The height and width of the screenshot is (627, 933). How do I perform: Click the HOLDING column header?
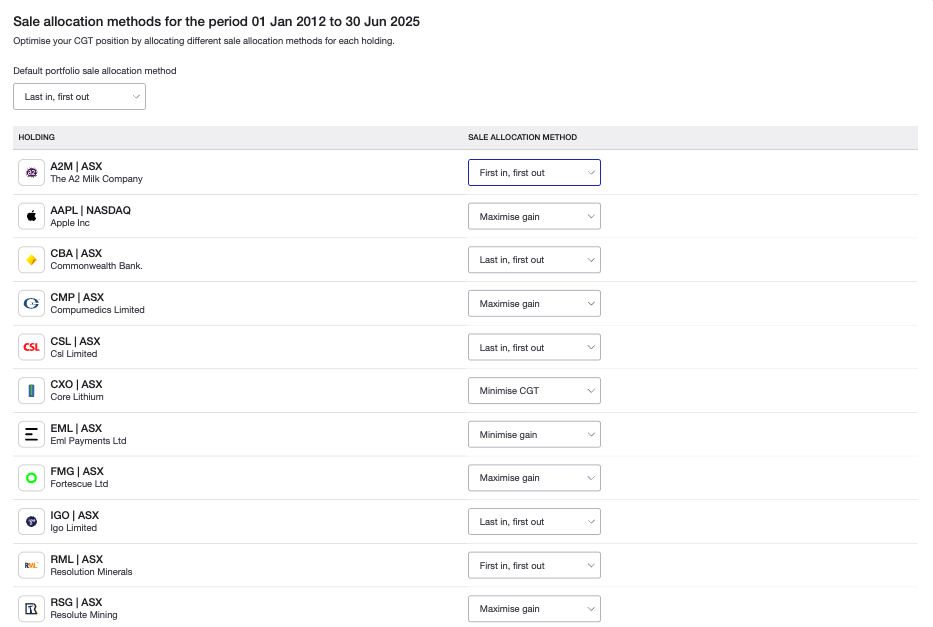pos(36,137)
